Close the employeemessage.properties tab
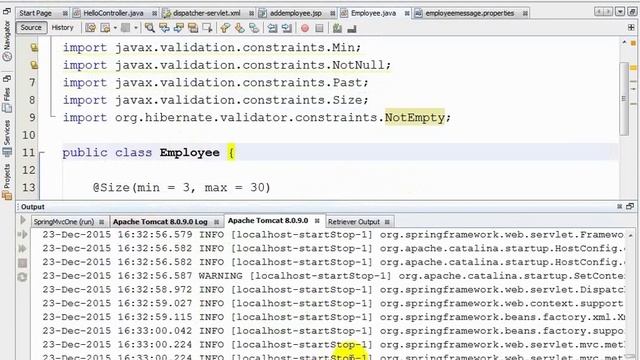 (525, 13)
